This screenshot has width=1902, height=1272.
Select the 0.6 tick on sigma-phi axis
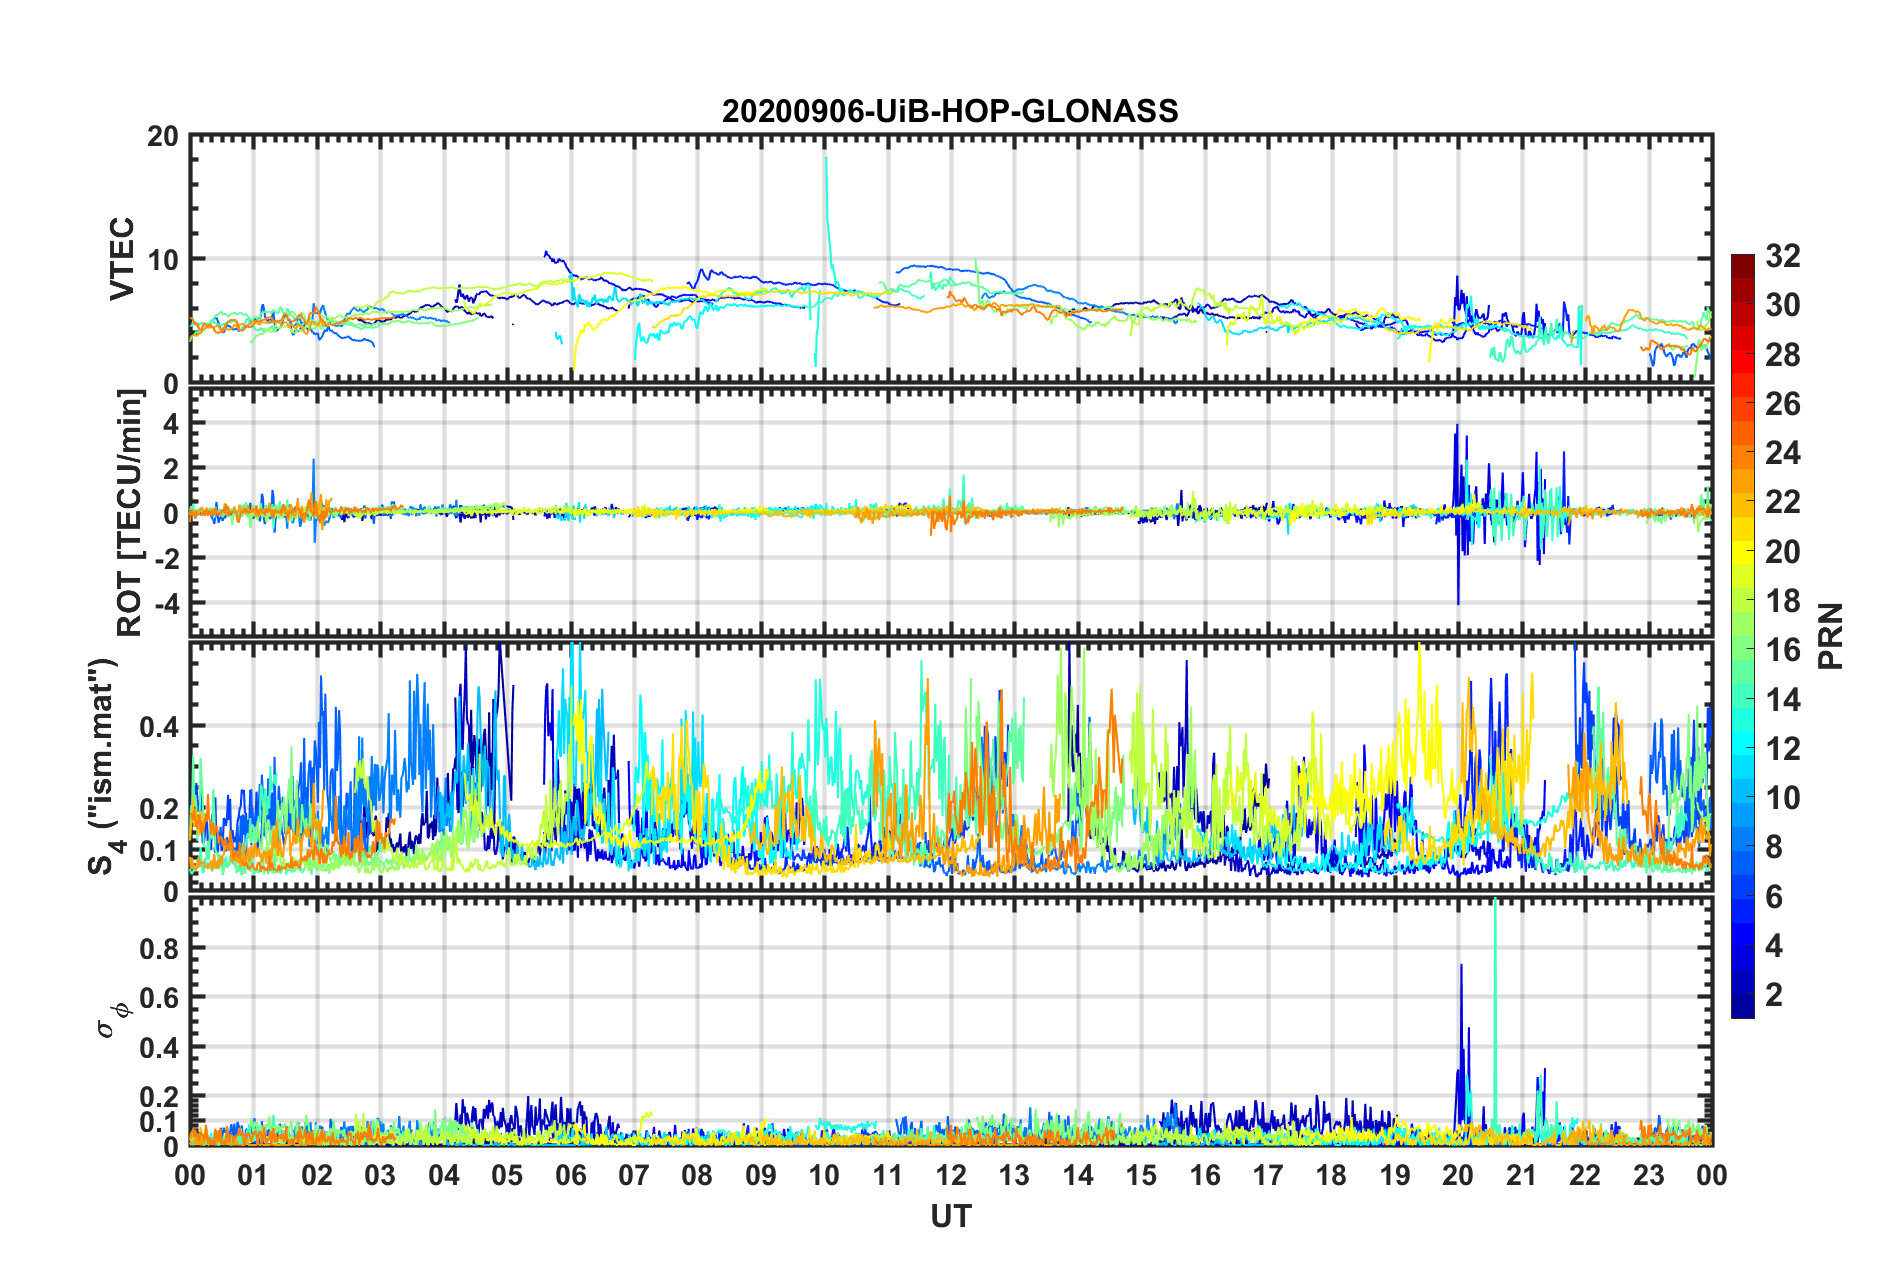[159, 998]
